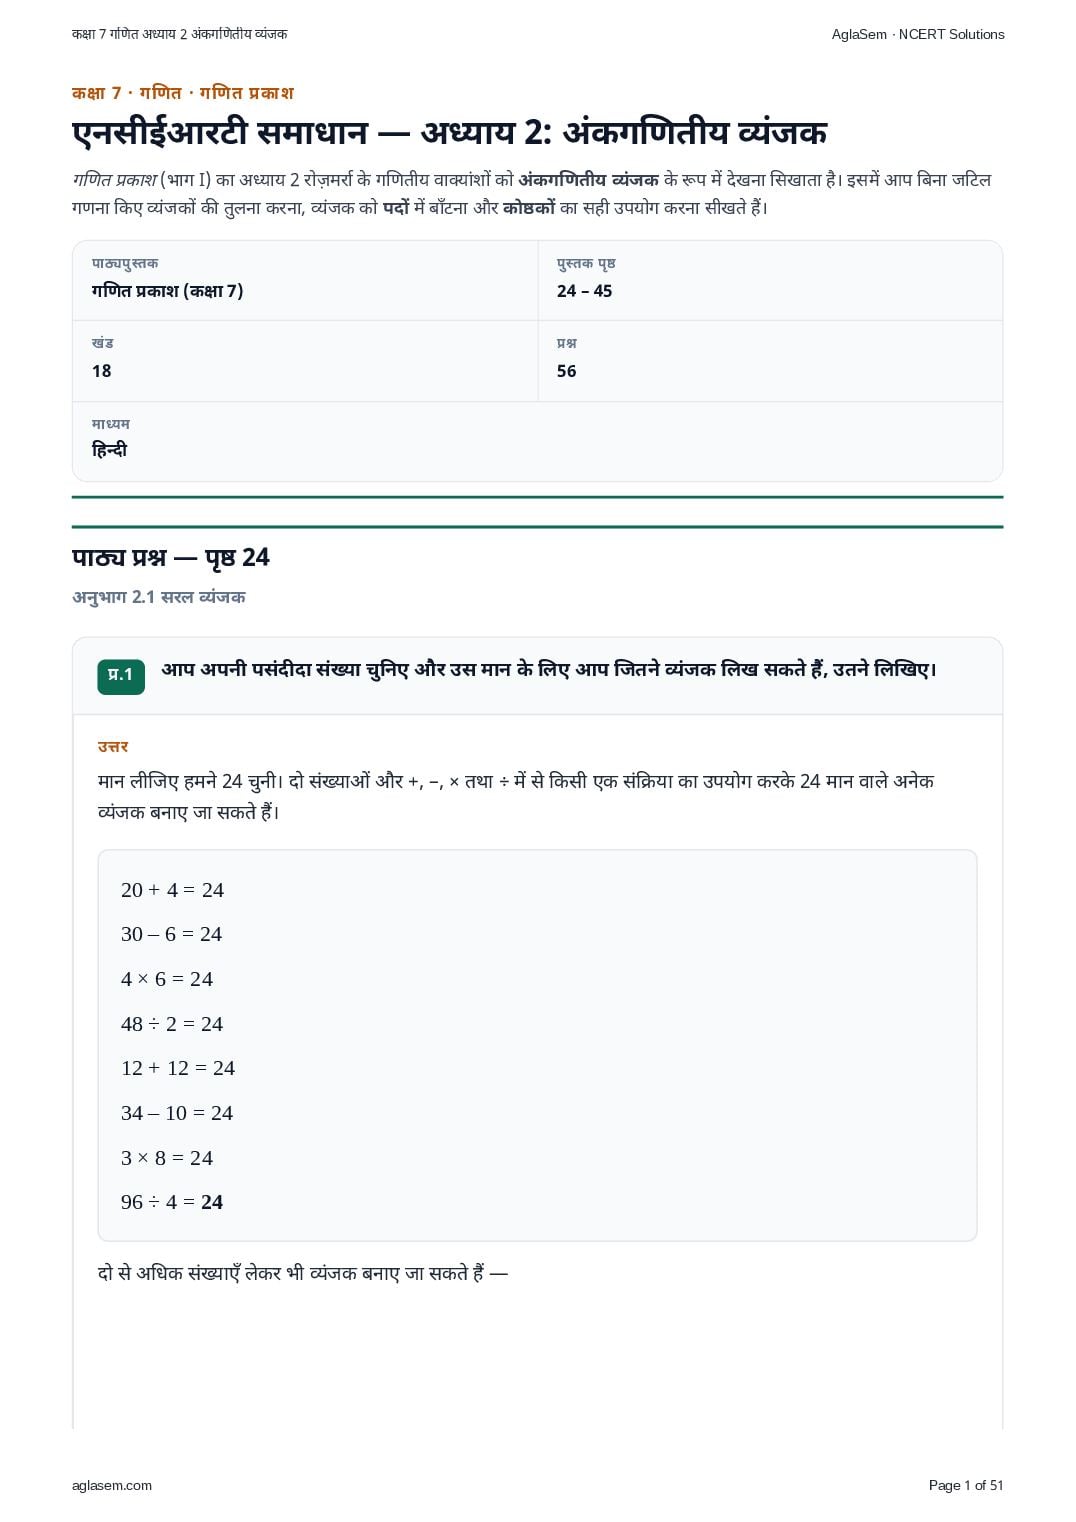Select the main title अध्याय 2: अंकगणितीय व्यंजक
Screen dimensions: 1076x1522
624,132
